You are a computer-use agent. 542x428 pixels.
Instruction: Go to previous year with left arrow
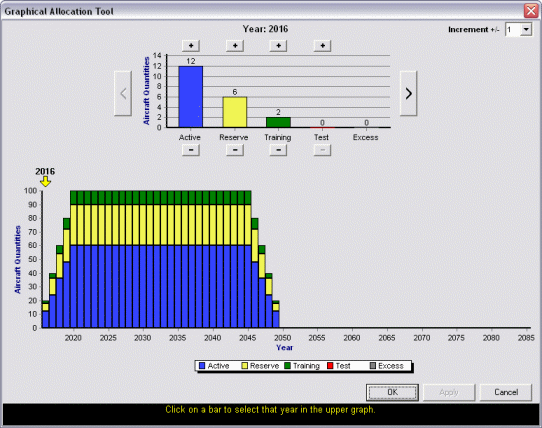(123, 93)
